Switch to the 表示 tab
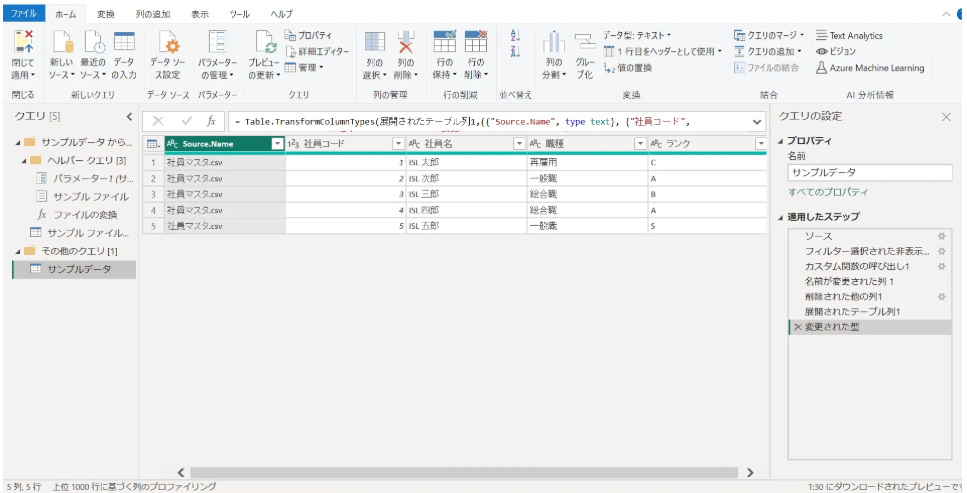Viewport: 967px width, 493px height. click(200, 14)
